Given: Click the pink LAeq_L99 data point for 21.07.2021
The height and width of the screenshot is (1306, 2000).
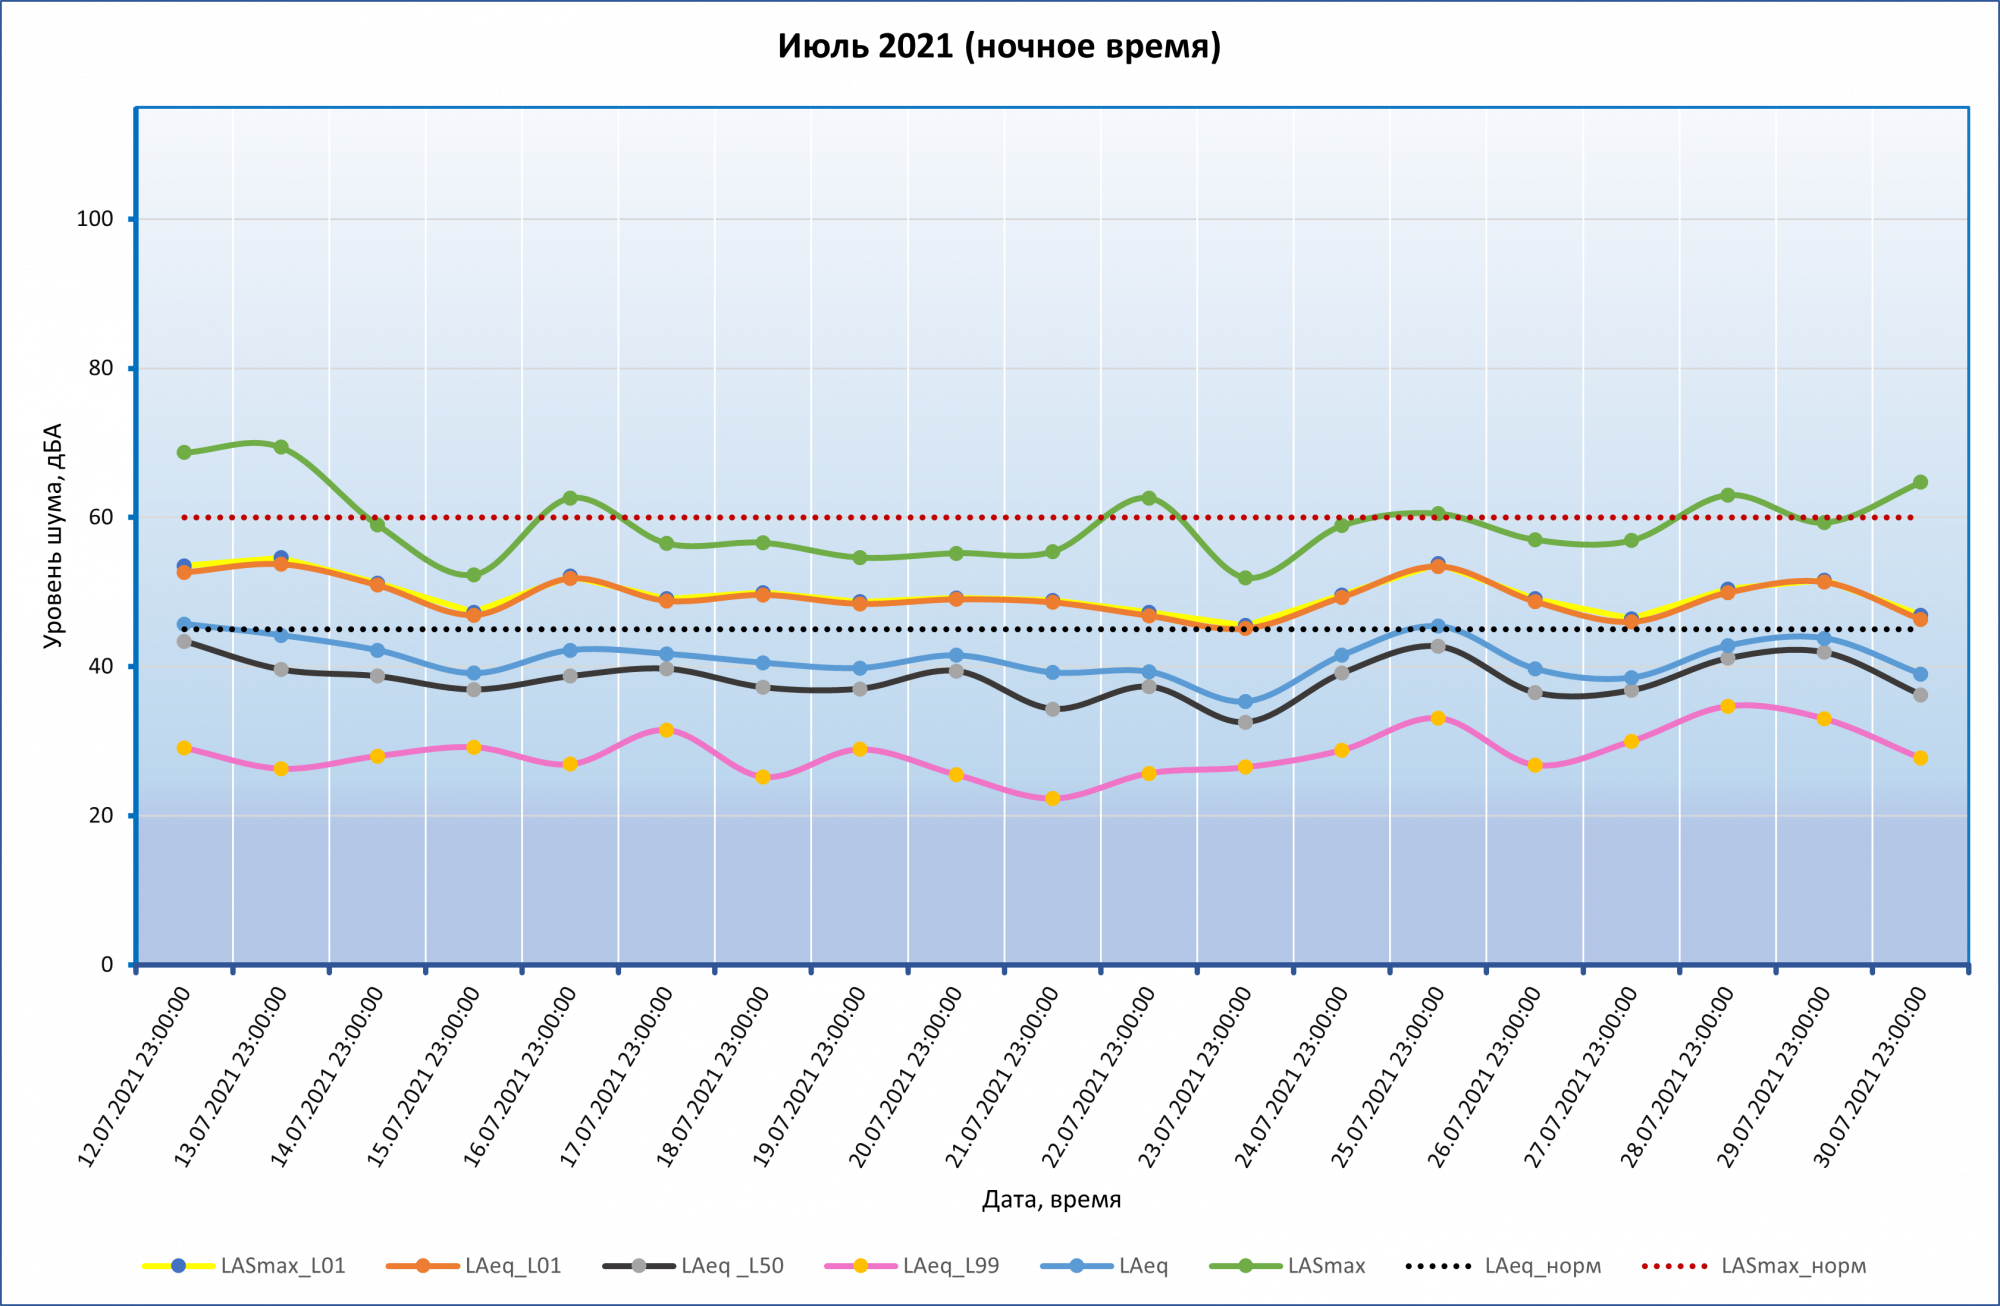Looking at the screenshot, I should click(1052, 799).
